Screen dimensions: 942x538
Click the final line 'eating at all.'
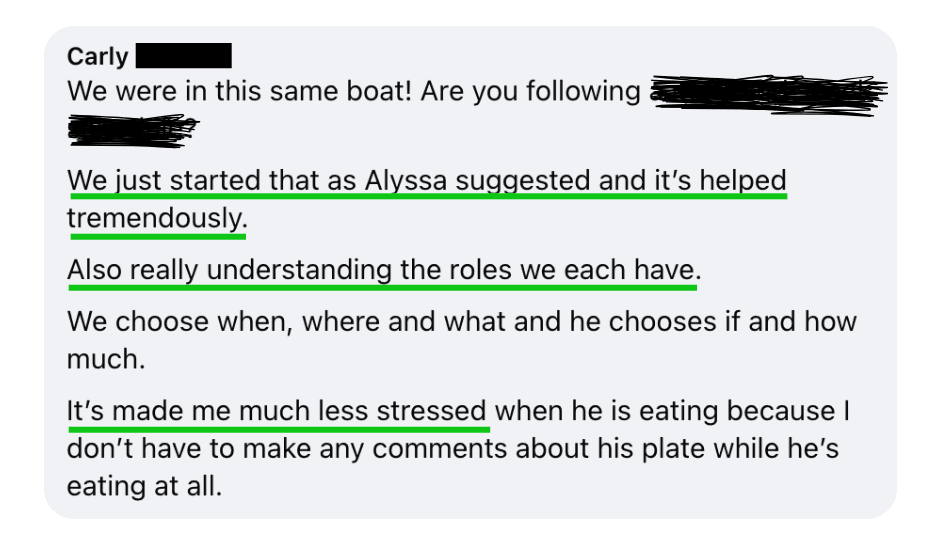coord(144,486)
